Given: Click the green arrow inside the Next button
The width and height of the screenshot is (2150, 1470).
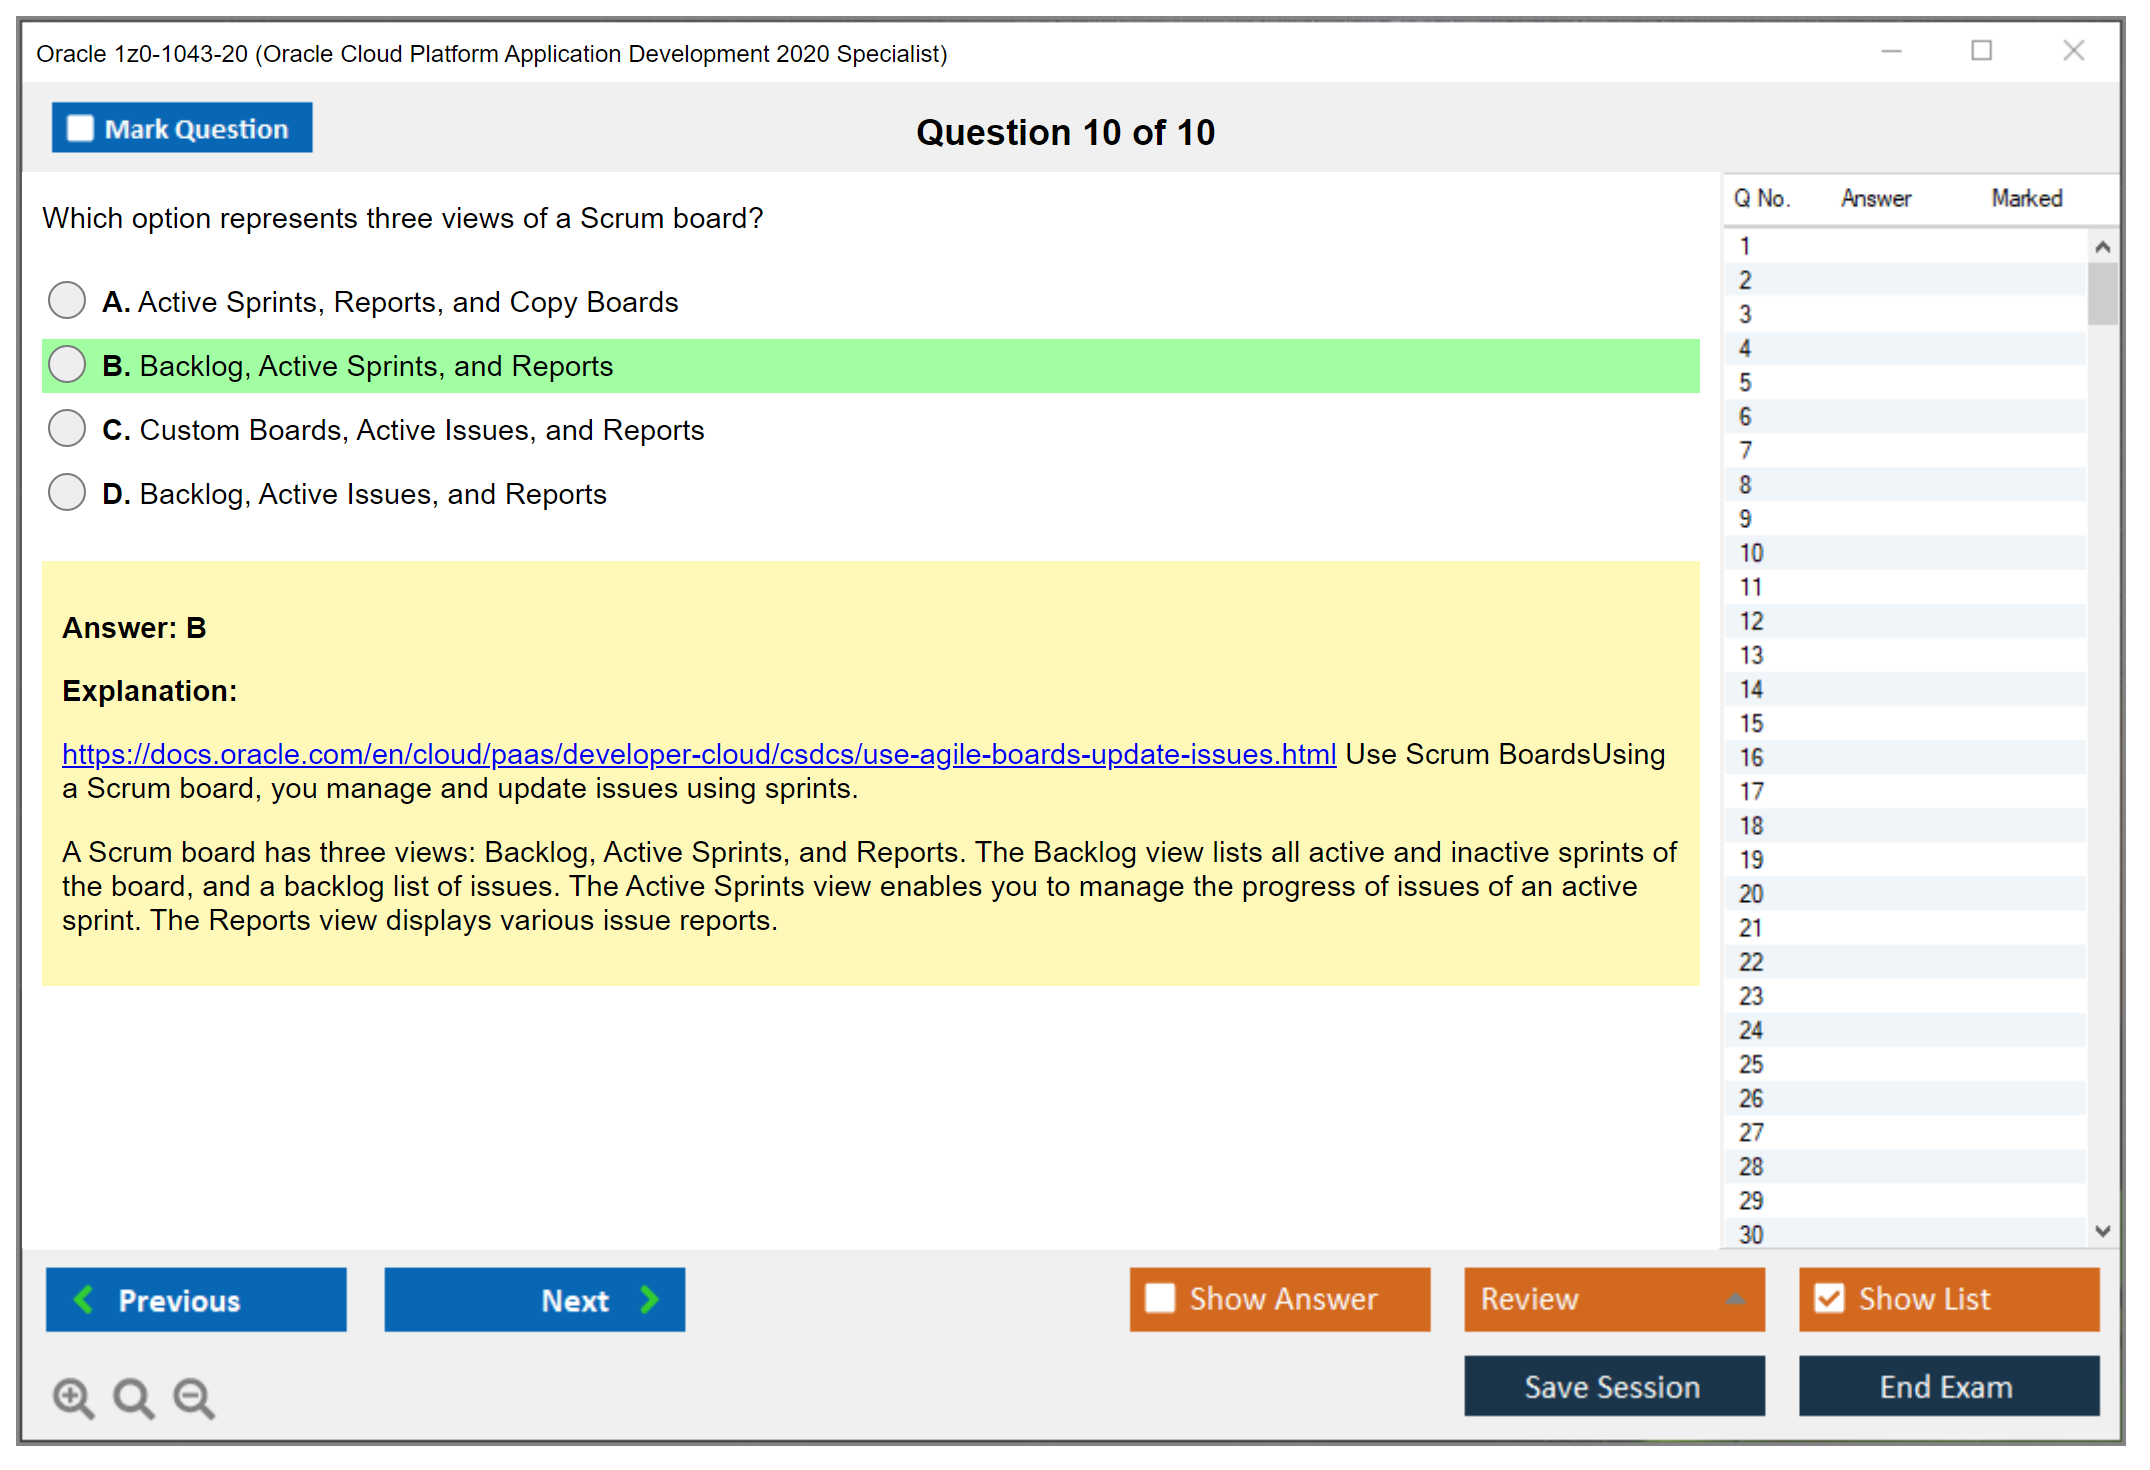Looking at the screenshot, I should (x=648, y=1299).
